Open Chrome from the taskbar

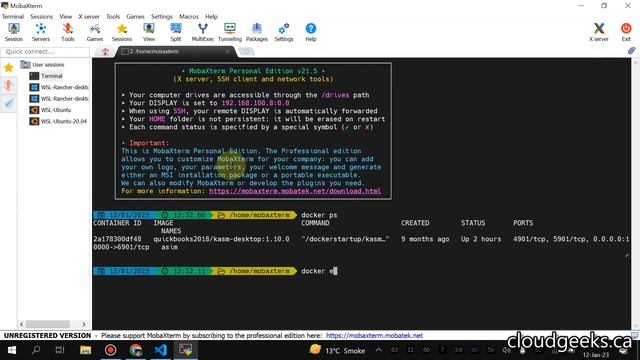point(136,350)
